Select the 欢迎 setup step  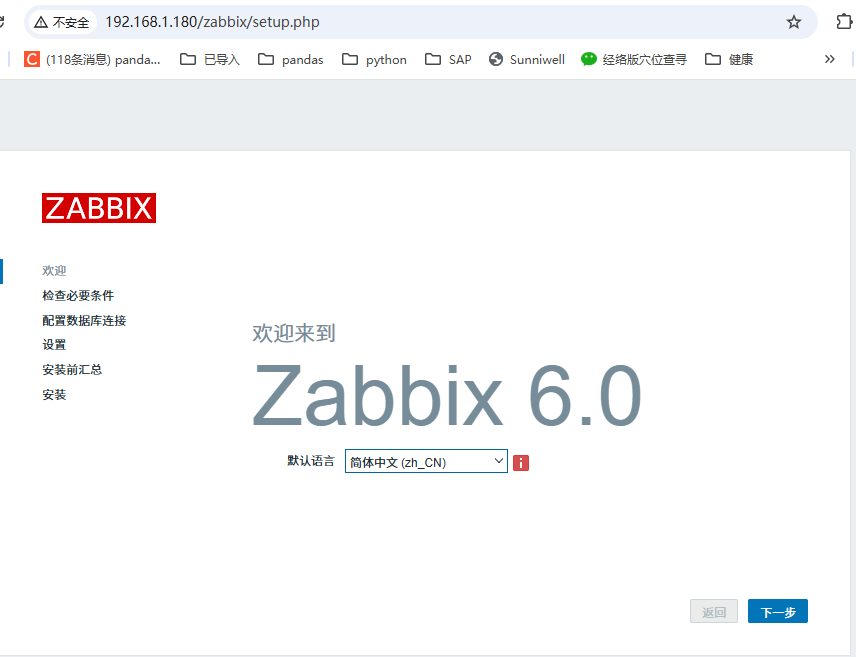[x=54, y=270]
